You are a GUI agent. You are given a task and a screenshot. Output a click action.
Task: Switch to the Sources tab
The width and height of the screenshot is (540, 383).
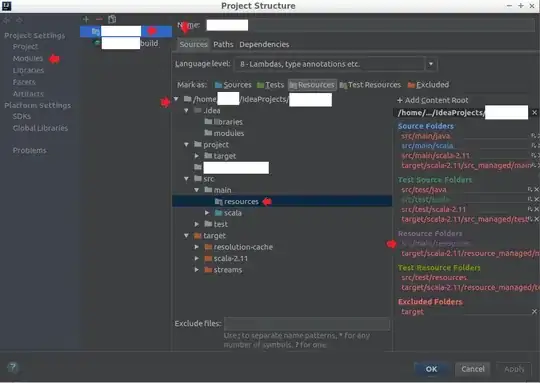(194, 44)
